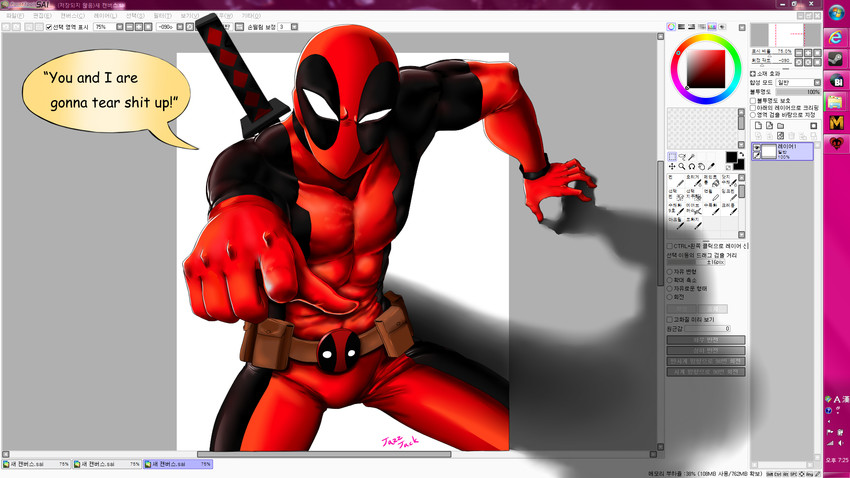Open Steam from the taskbar

click(x=836, y=59)
